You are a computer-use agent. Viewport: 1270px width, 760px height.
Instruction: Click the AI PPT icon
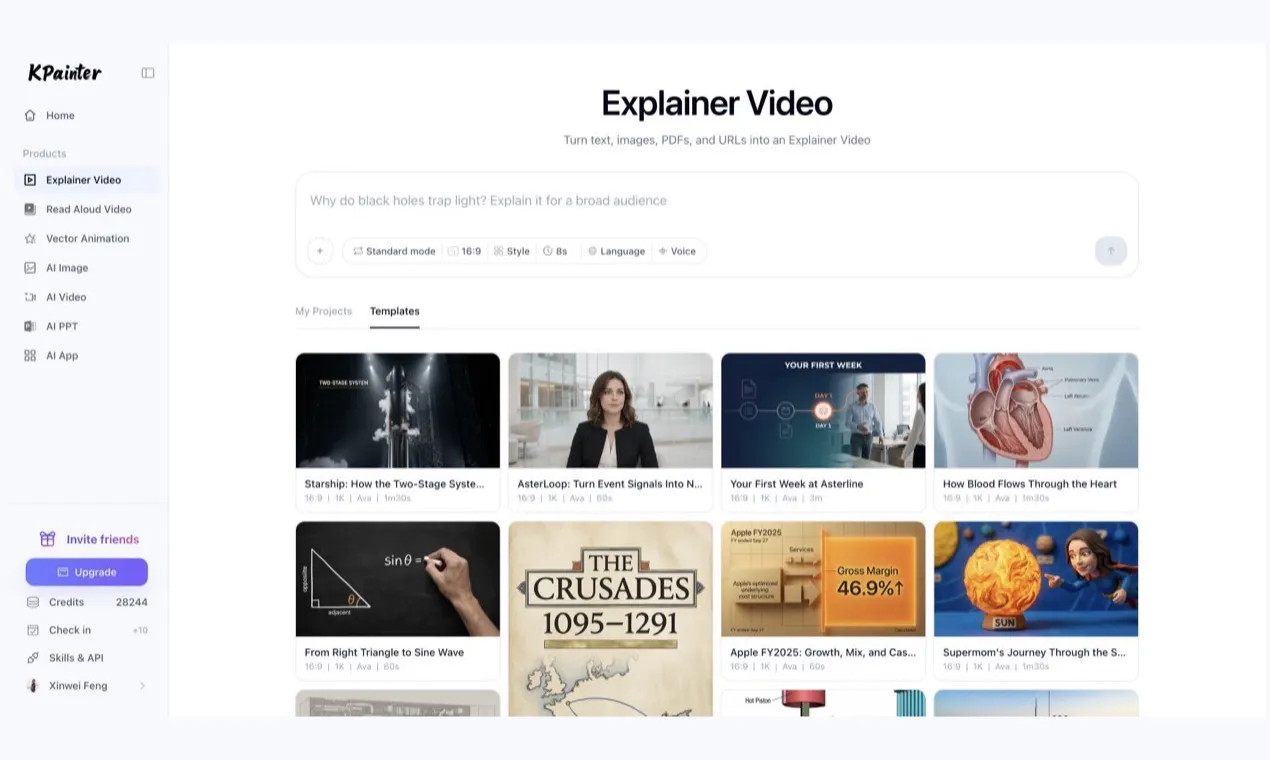(30, 326)
